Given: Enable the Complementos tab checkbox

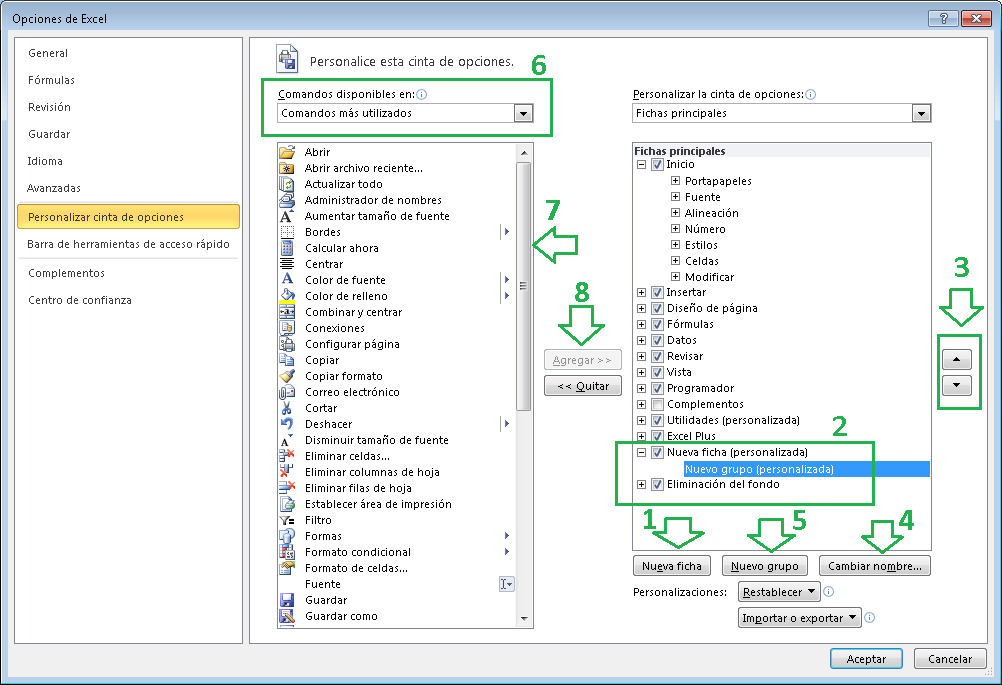Looking at the screenshot, I should 657,404.
